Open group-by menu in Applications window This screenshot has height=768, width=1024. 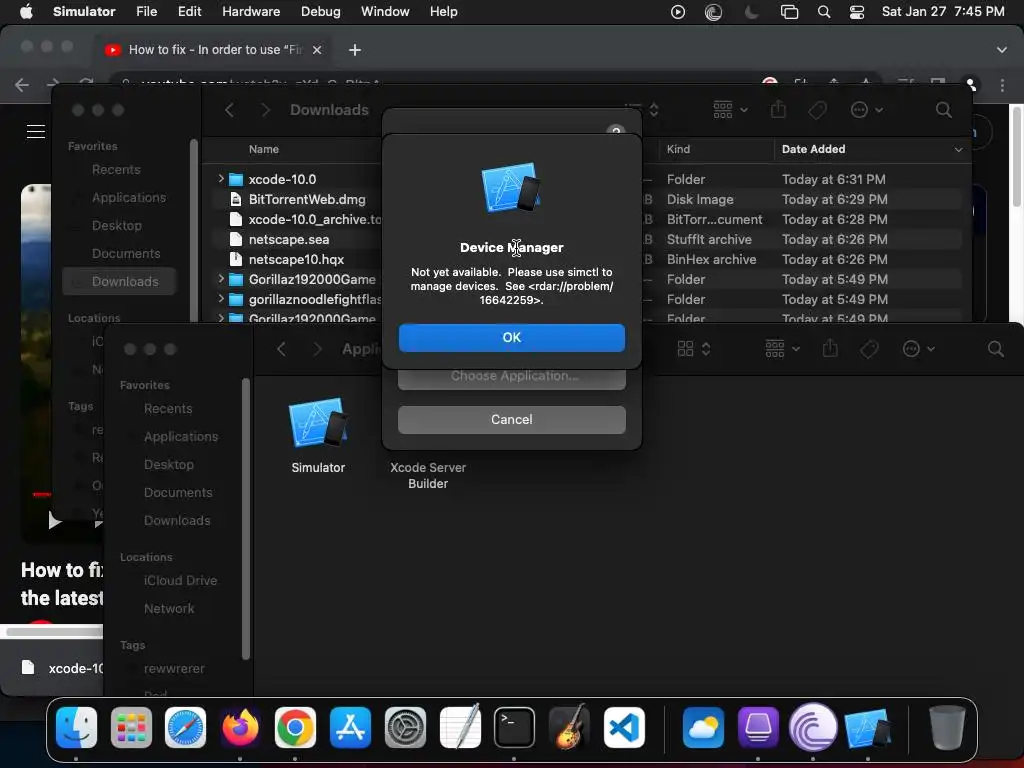tap(782, 349)
